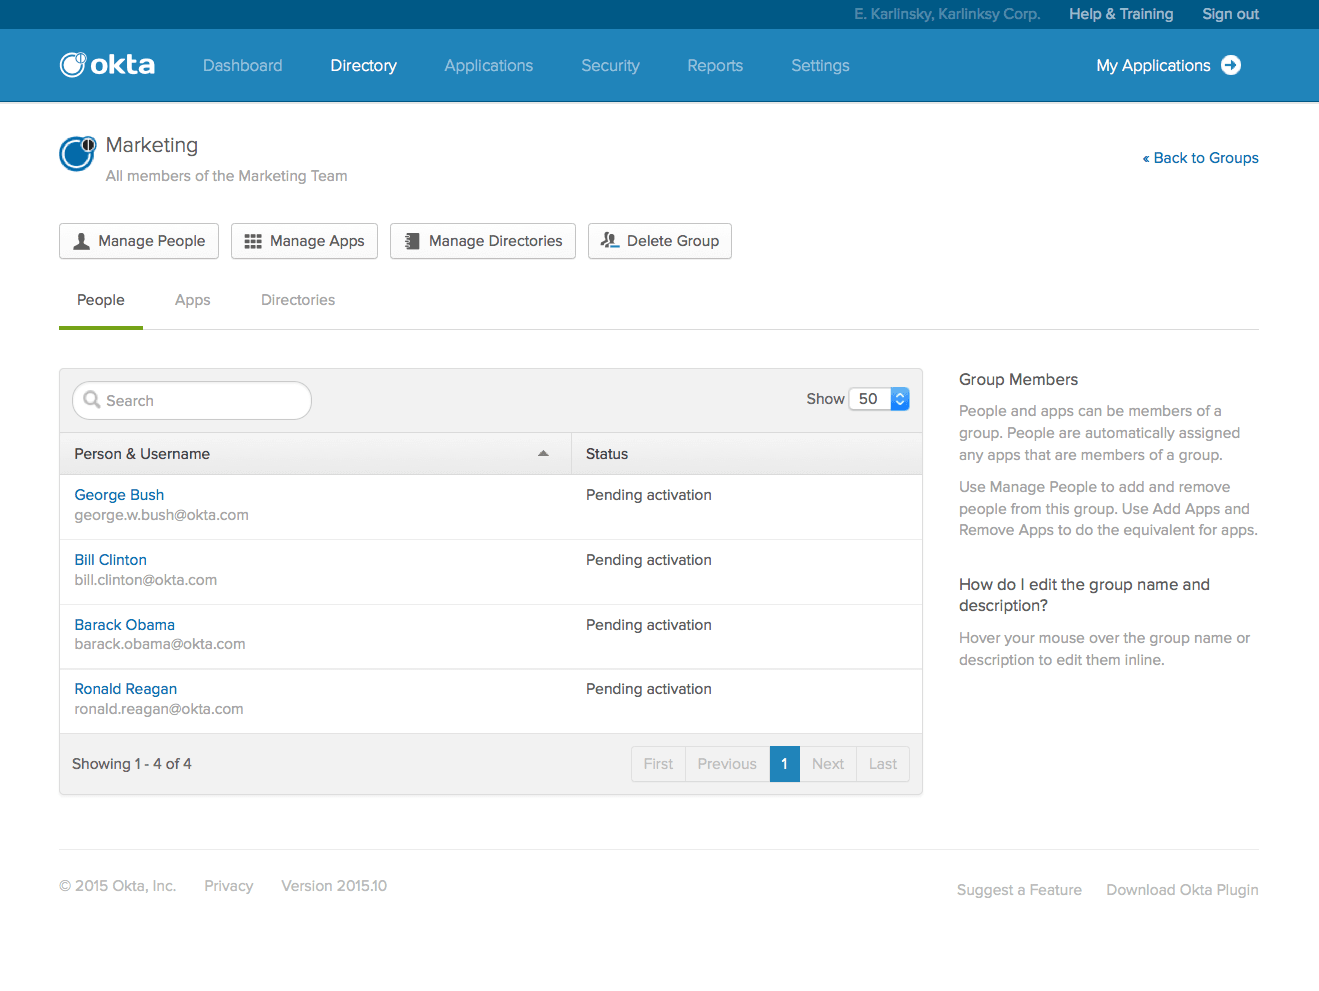Switch to the Apps tab

pyautogui.click(x=192, y=300)
